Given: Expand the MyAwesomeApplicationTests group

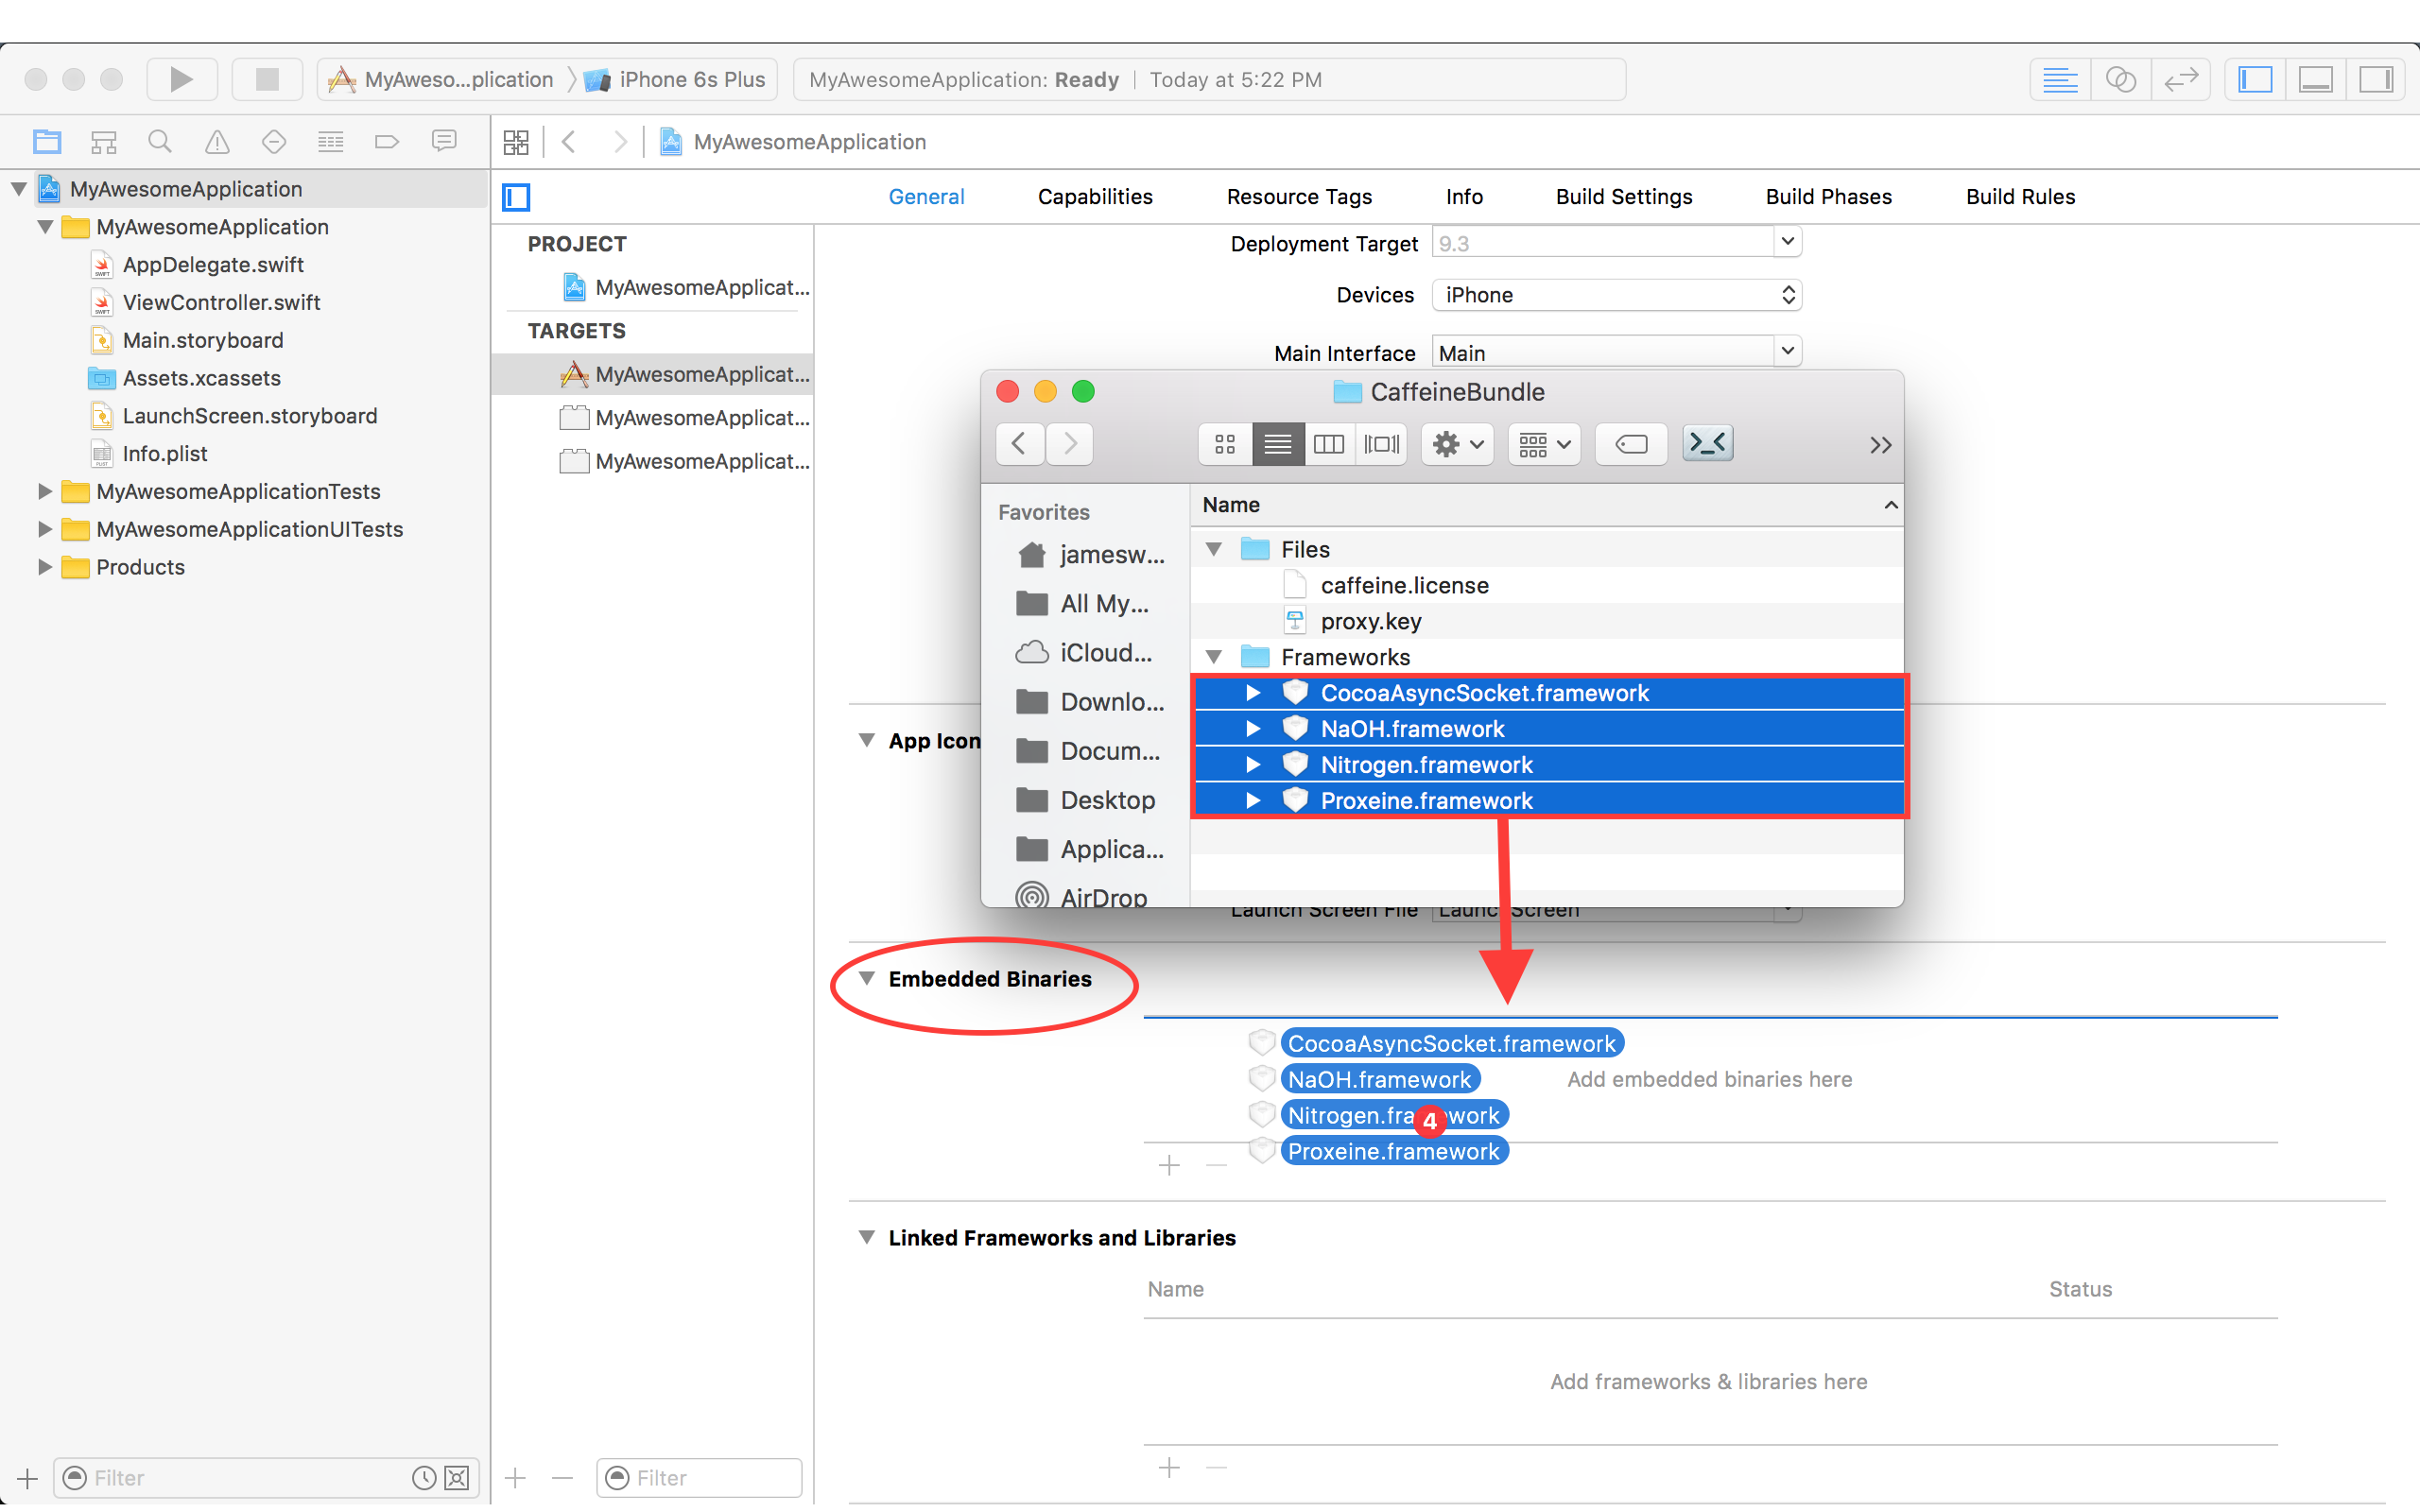Looking at the screenshot, I should tap(45, 491).
